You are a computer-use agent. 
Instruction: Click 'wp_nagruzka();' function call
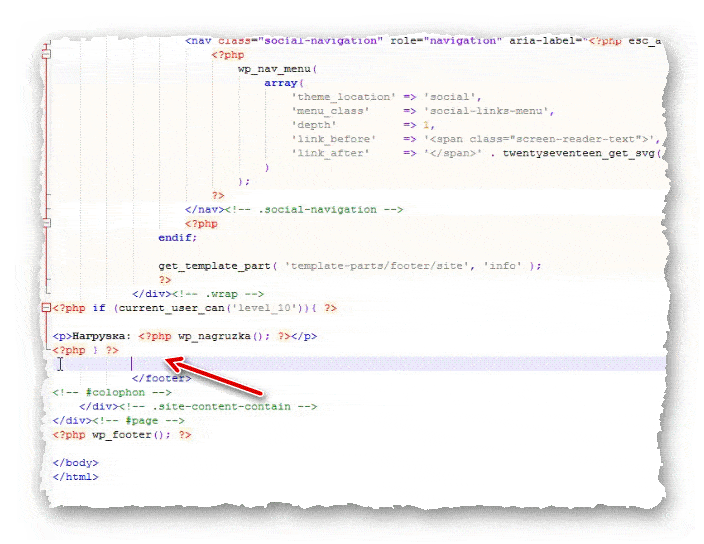point(224,336)
